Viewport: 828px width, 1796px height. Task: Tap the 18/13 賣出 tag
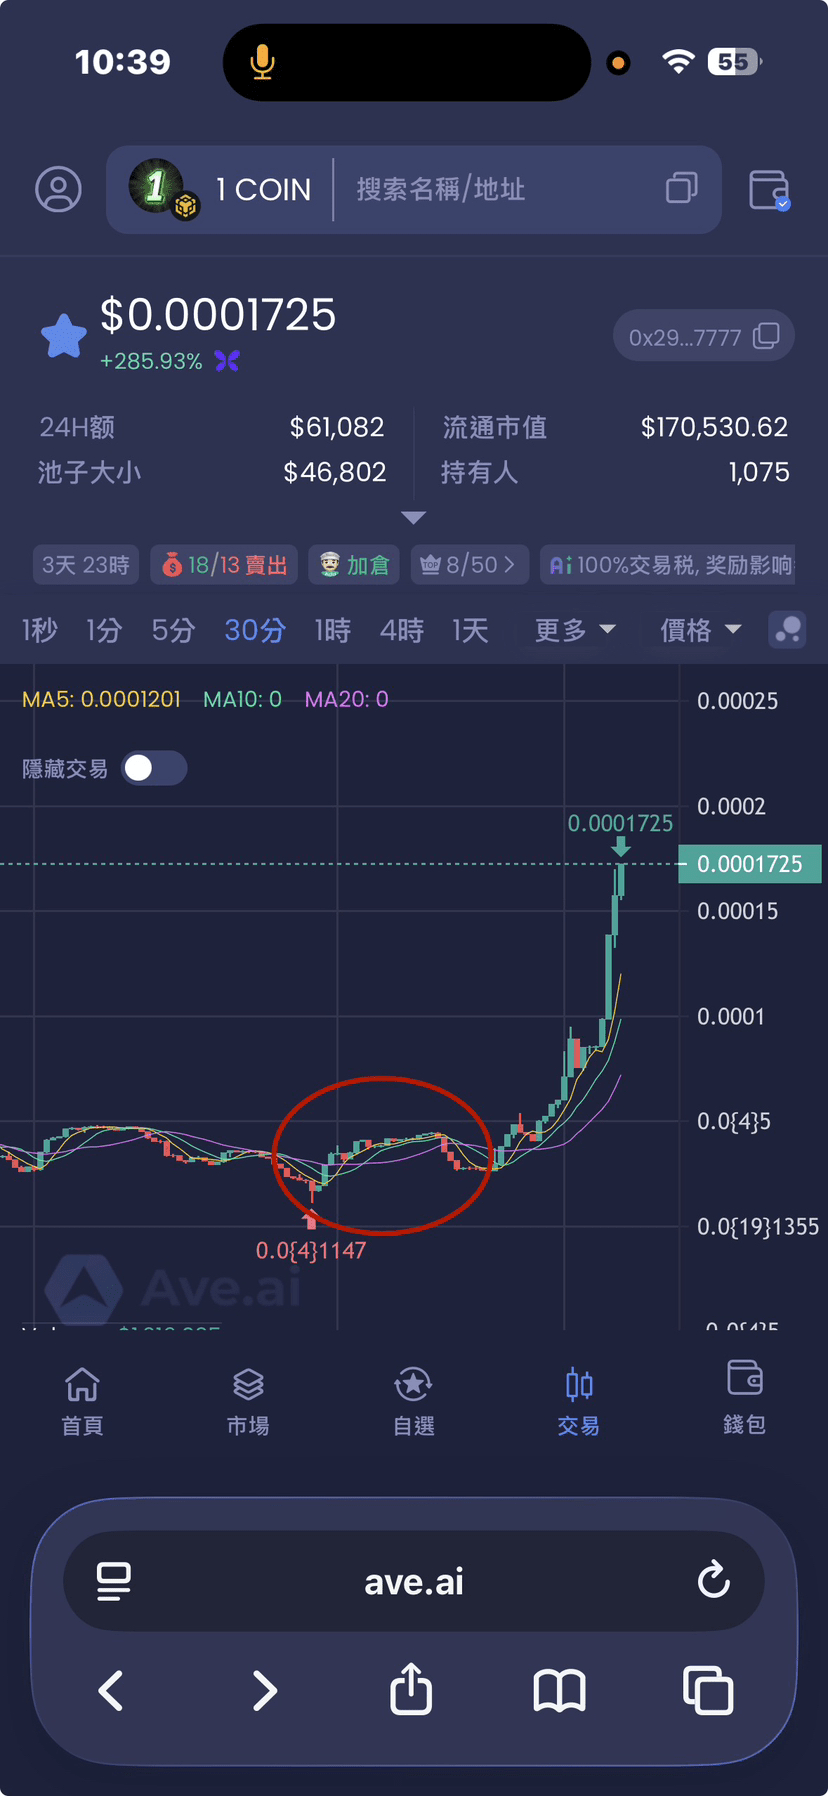(x=224, y=565)
